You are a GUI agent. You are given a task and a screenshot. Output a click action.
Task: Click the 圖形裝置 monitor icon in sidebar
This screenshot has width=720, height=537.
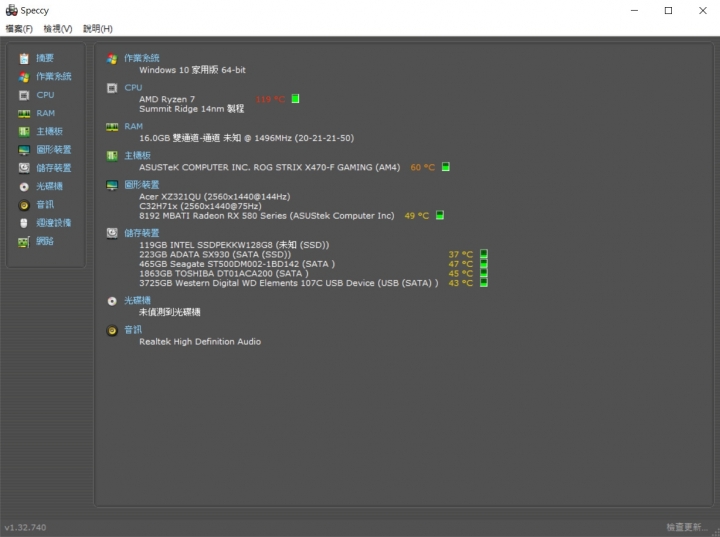pyautogui.click(x=24, y=150)
